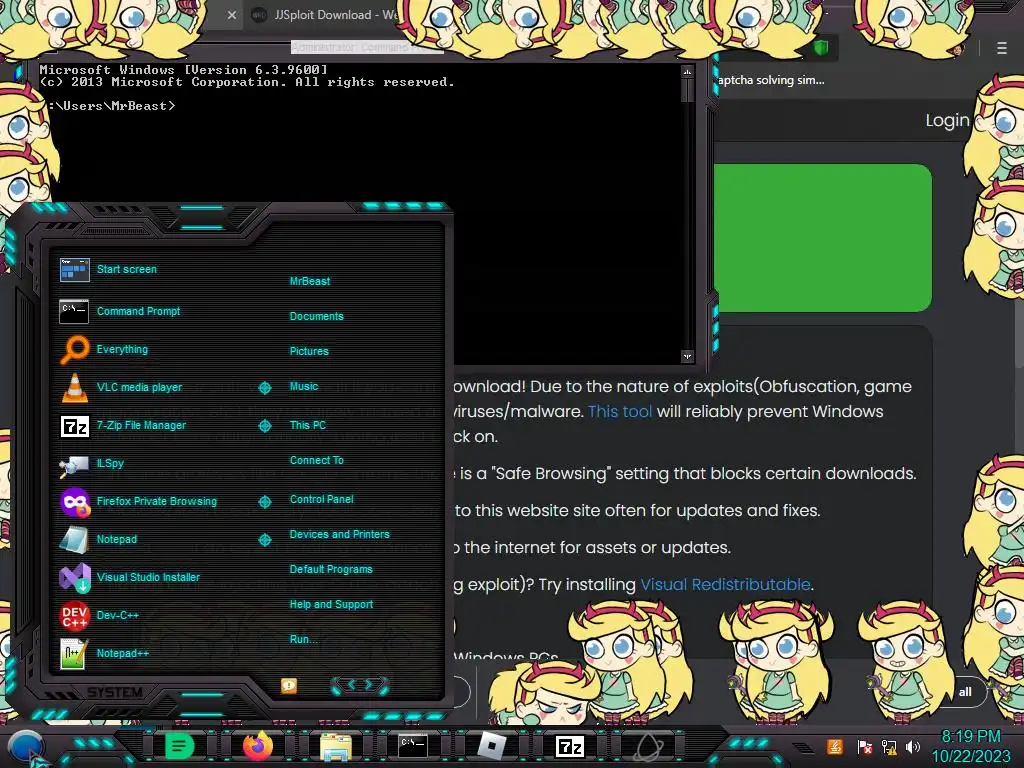Open the Everything search app

point(104,349)
